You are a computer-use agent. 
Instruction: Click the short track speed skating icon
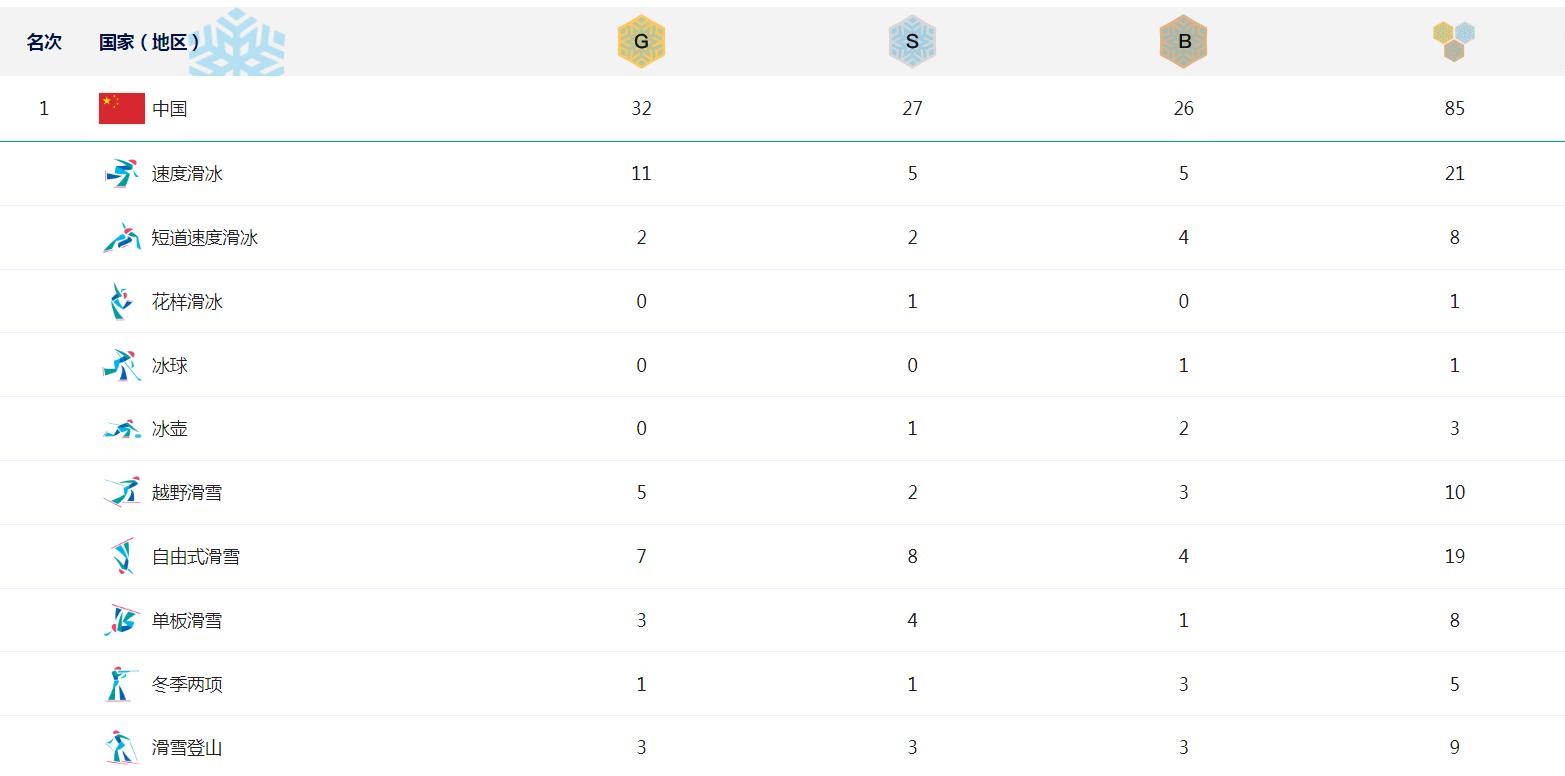coord(122,237)
